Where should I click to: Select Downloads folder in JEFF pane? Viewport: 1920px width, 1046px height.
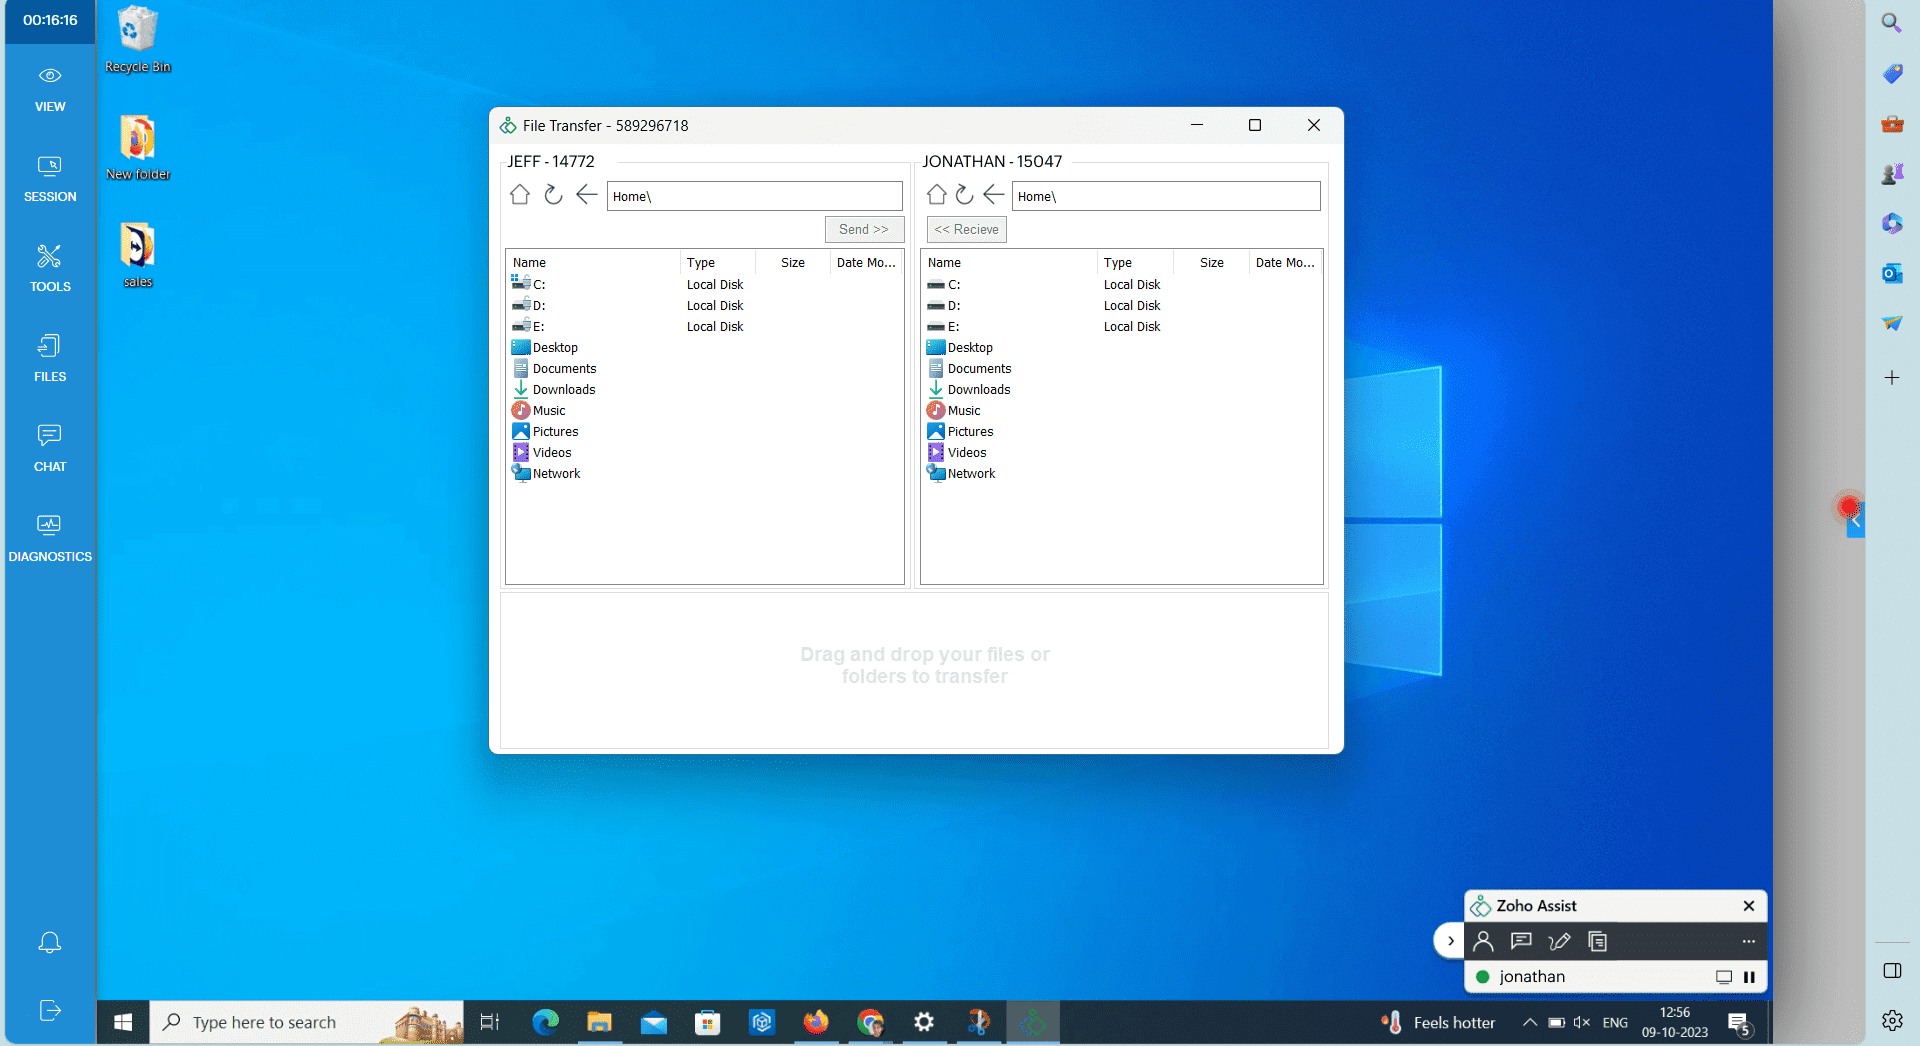coord(563,390)
